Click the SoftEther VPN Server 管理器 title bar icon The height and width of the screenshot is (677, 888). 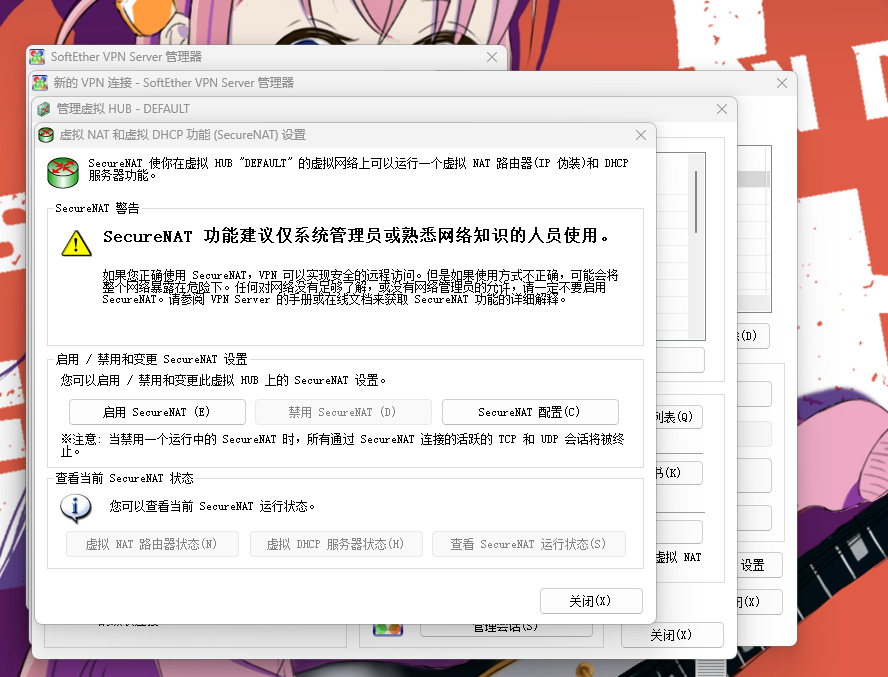[x=37, y=57]
